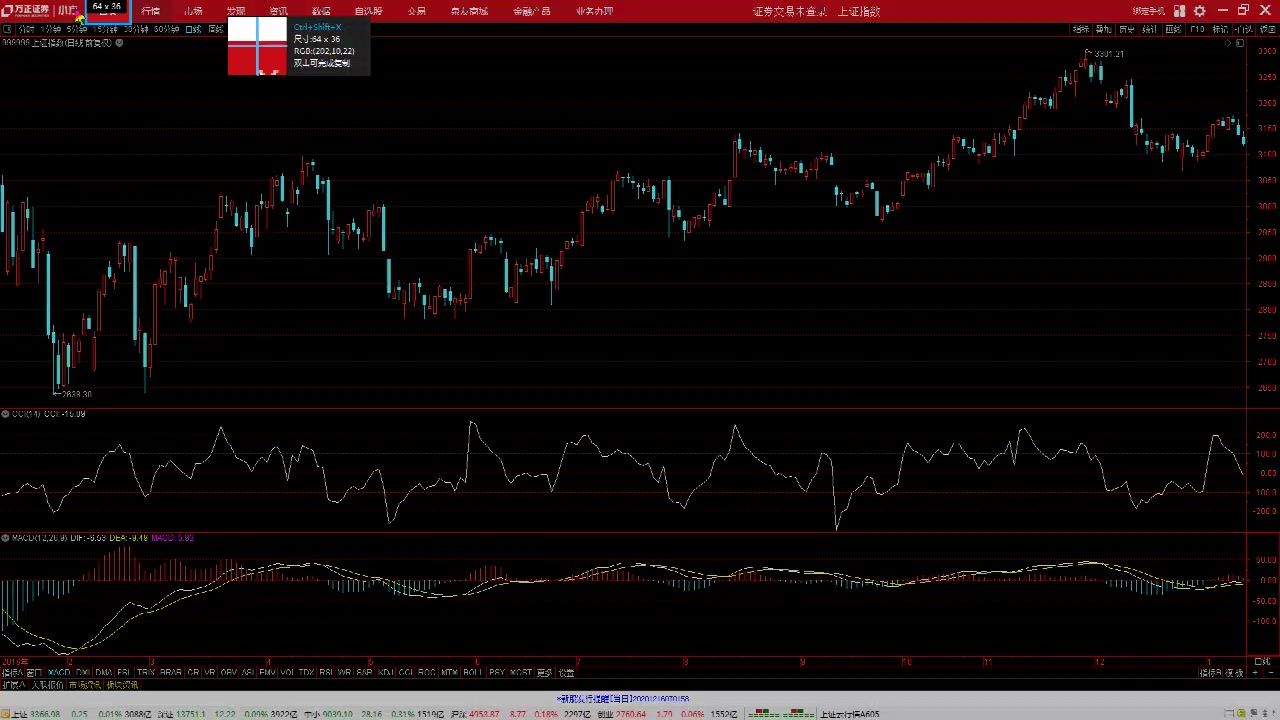This screenshot has width=1280, height=720.
Task: Select the MCST indicator tab
Action: [520, 672]
